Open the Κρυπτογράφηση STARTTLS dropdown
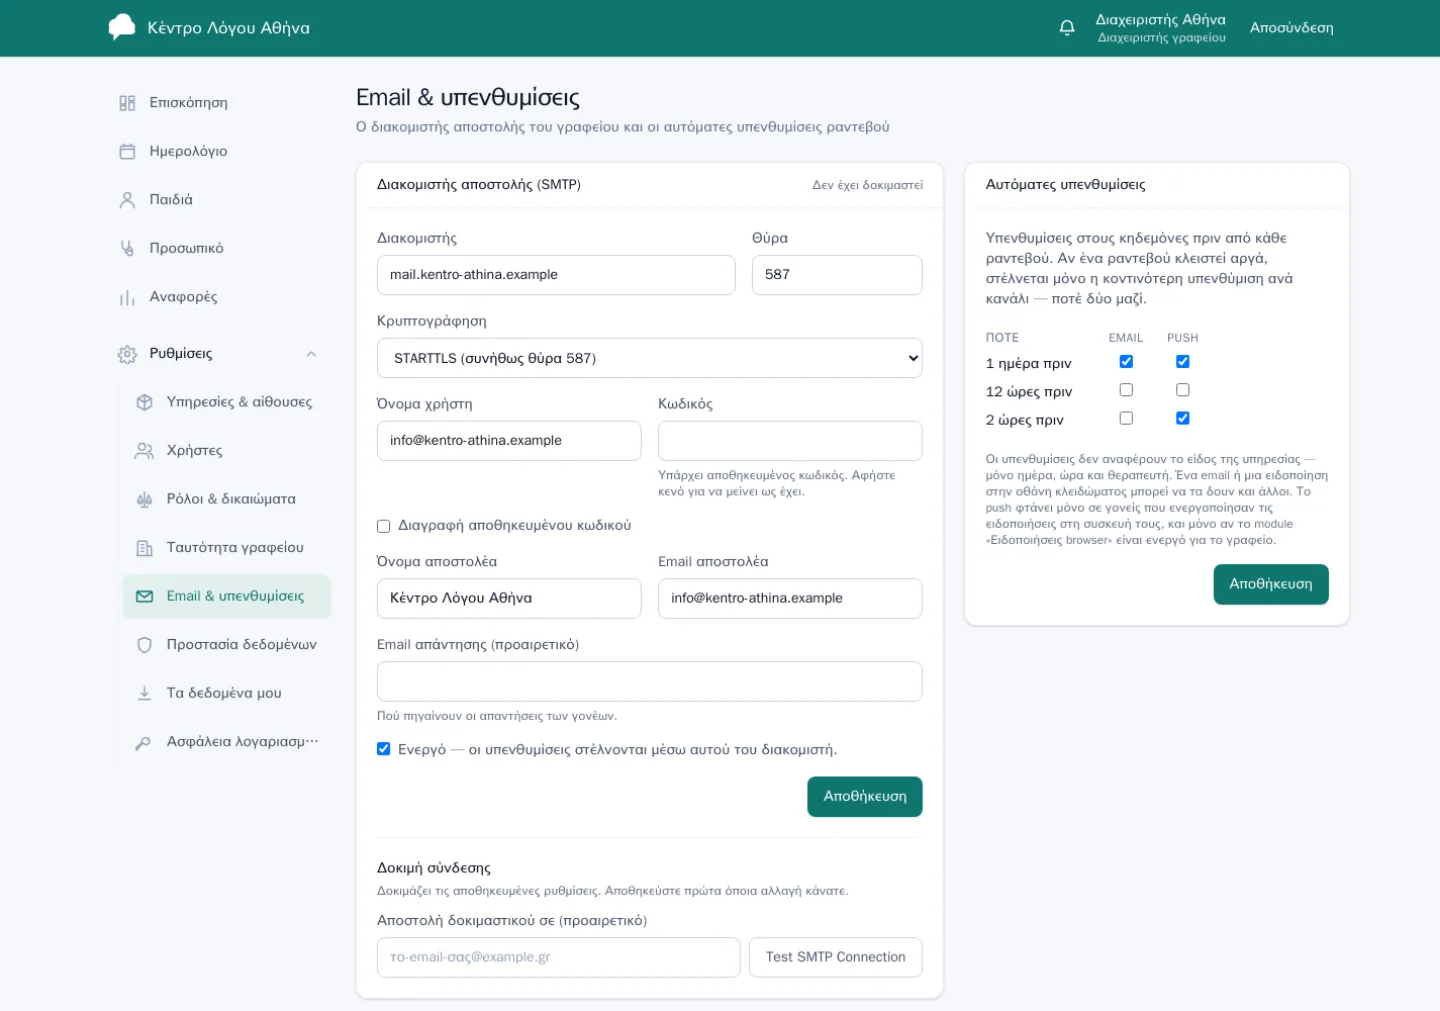The image size is (1440, 1011). pyautogui.click(x=649, y=358)
